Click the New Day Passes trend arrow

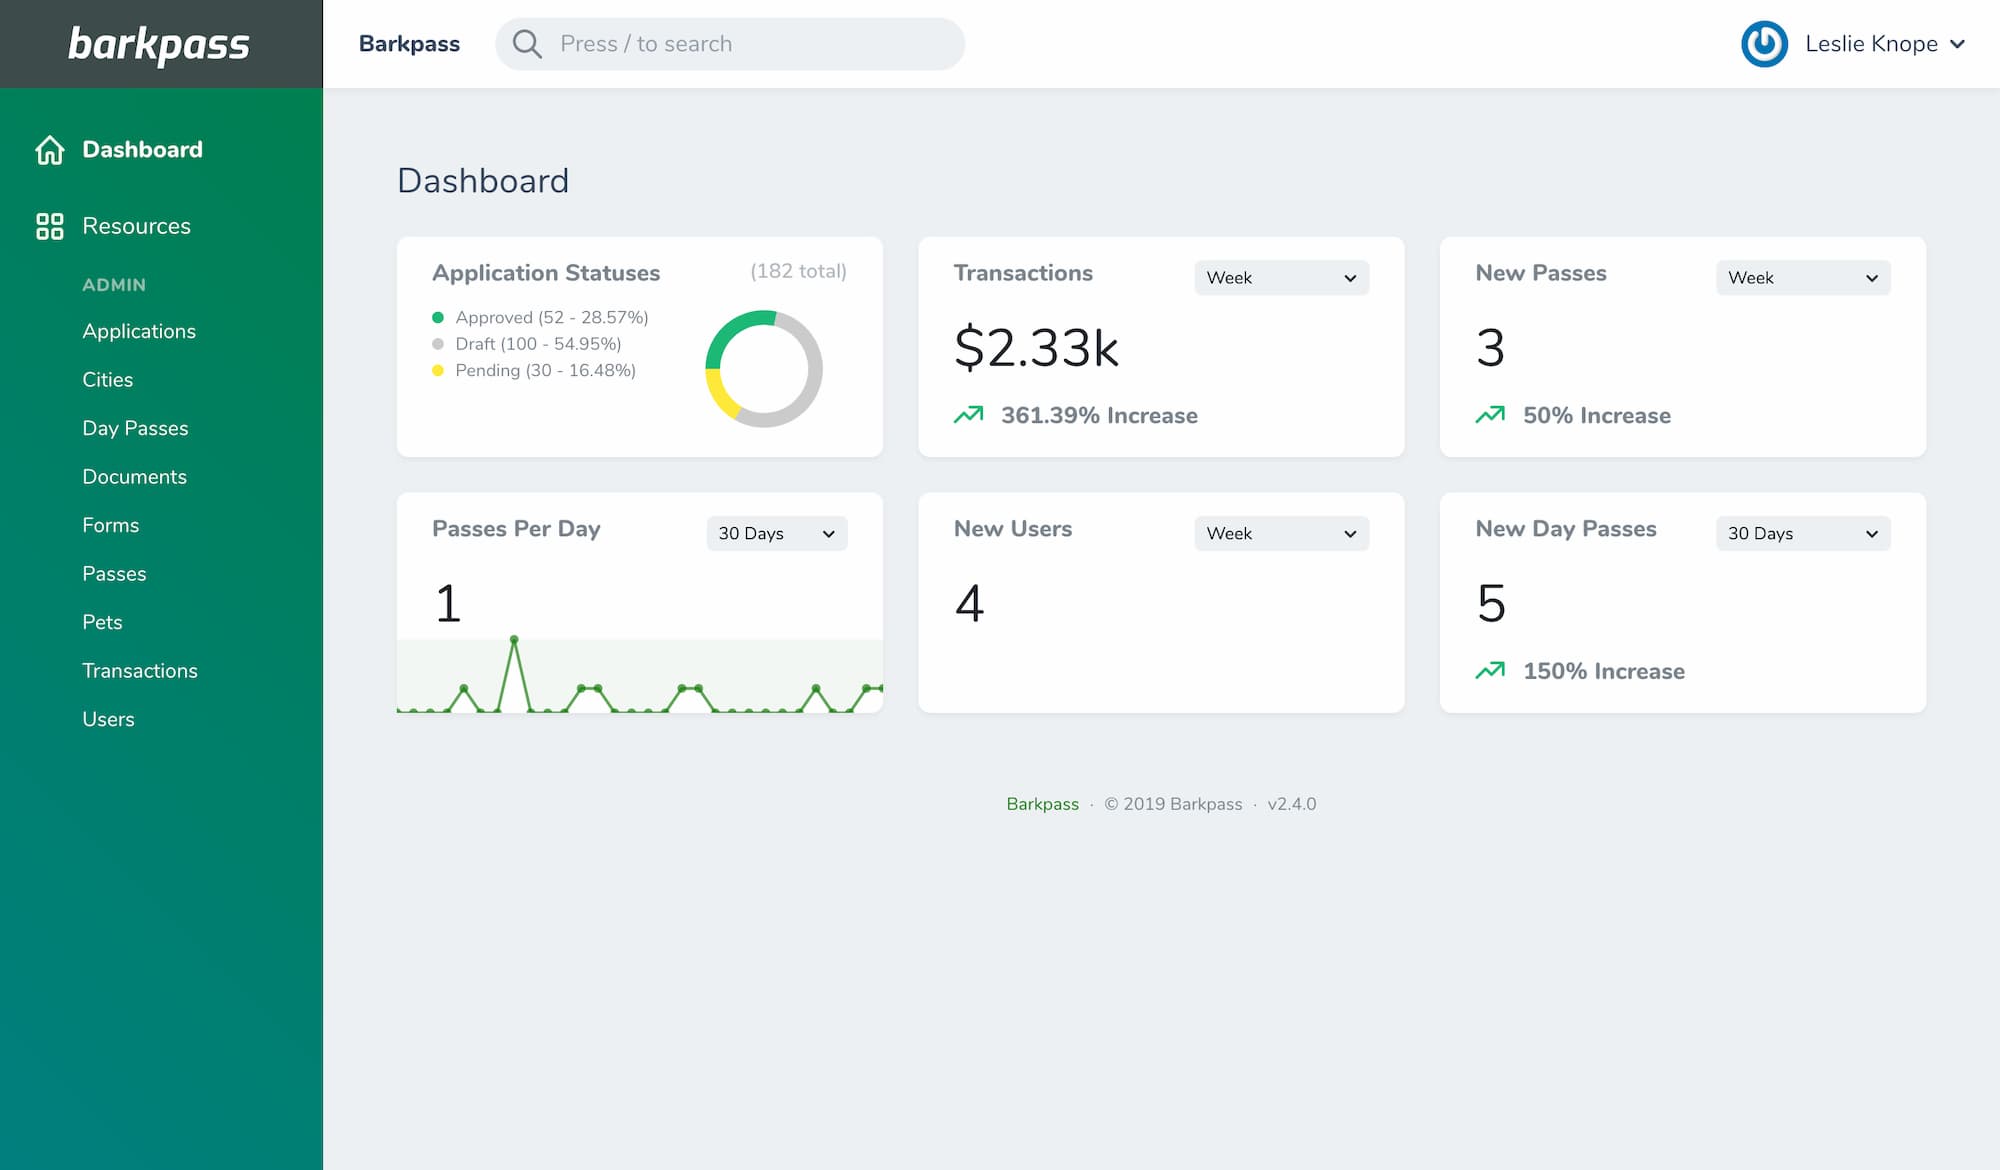point(1490,671)
